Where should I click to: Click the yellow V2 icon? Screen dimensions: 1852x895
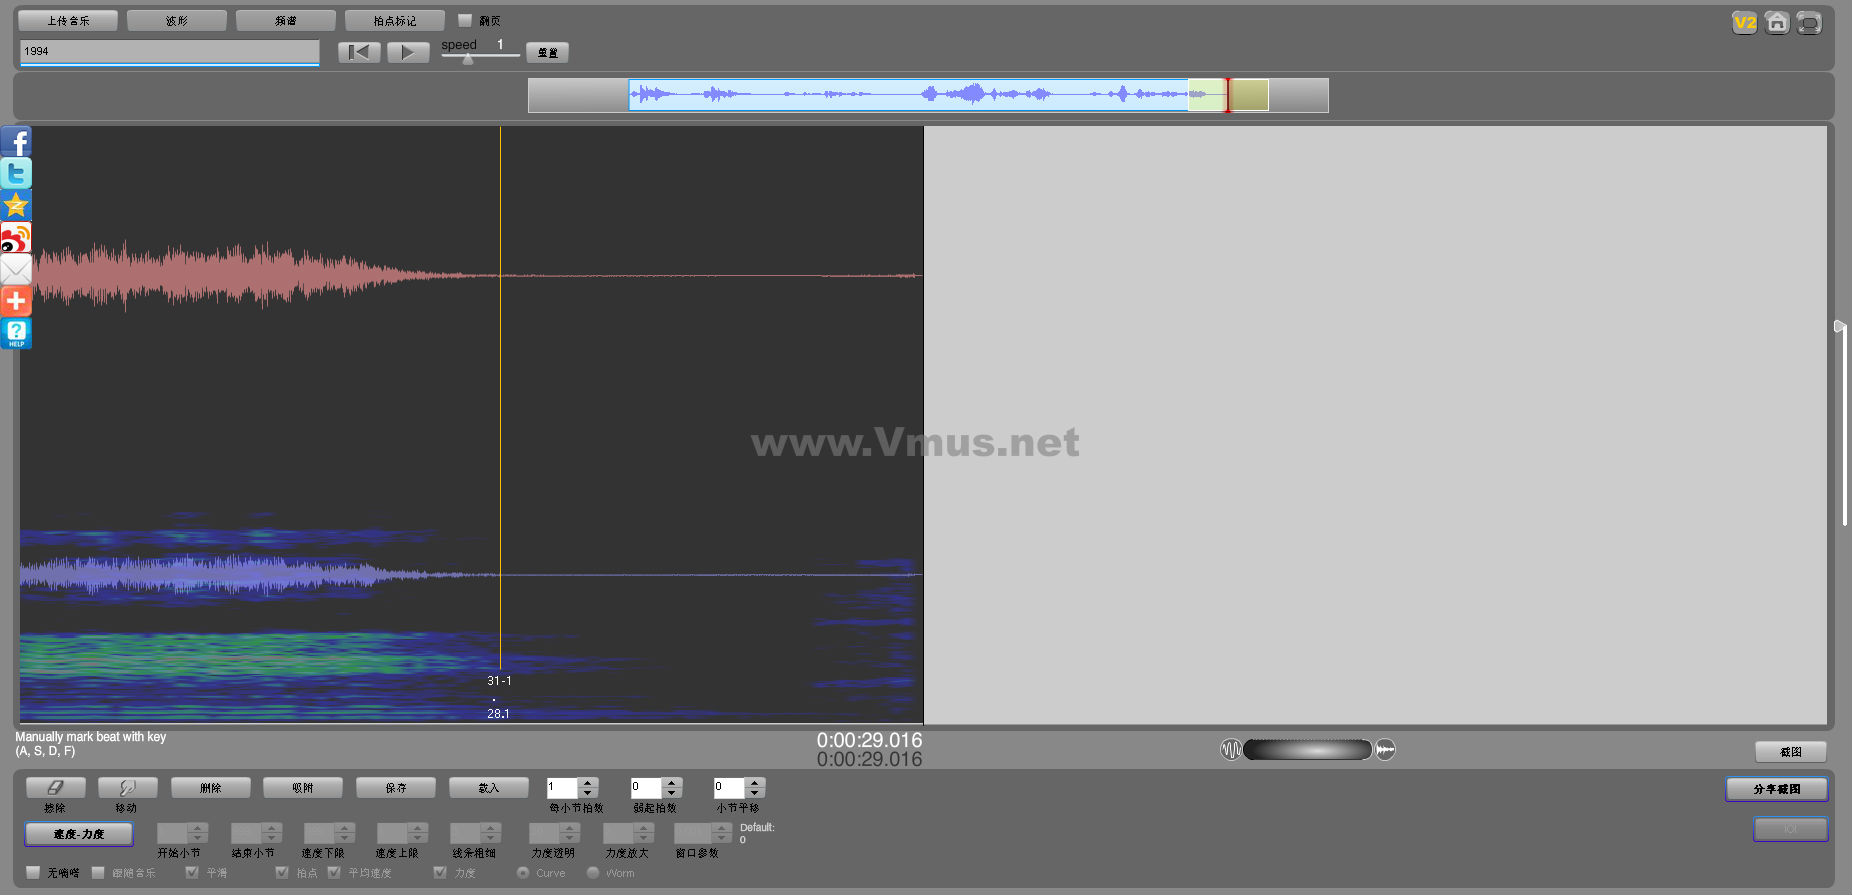[x=1744, y=23]
